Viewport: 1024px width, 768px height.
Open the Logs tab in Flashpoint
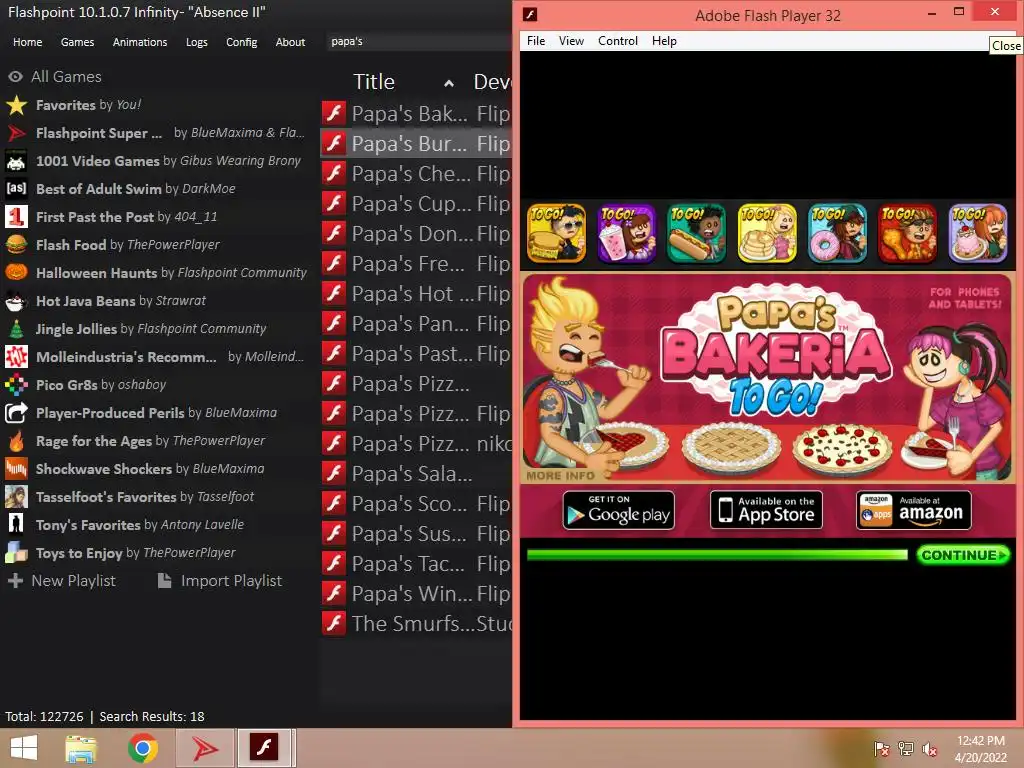(x=197, y=42)
